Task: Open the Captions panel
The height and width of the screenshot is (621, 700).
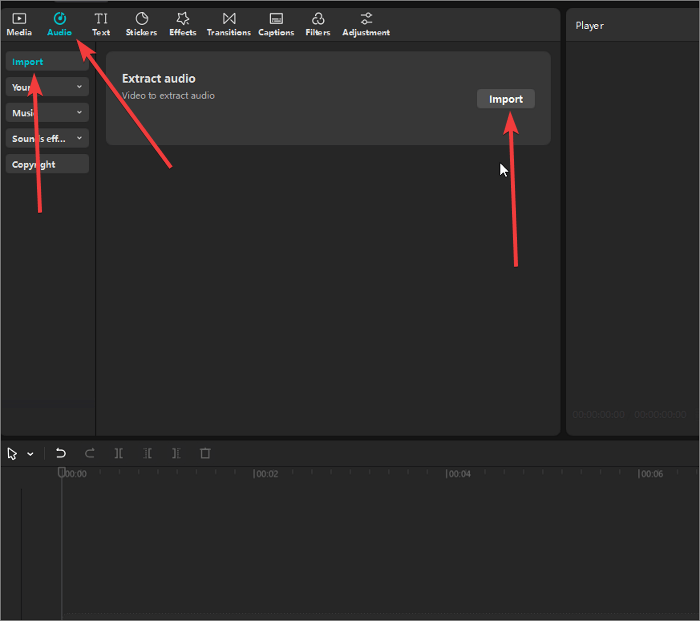Action: pyautogui.click(x=276, y=24)
